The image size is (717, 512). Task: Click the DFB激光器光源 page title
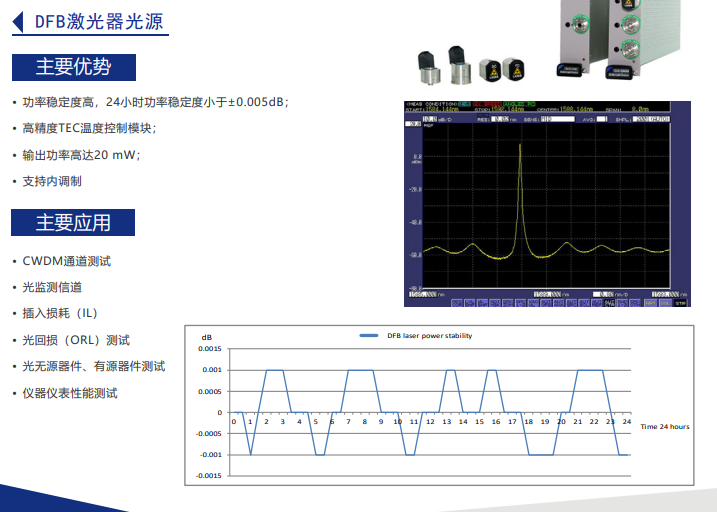click(99, 21)
